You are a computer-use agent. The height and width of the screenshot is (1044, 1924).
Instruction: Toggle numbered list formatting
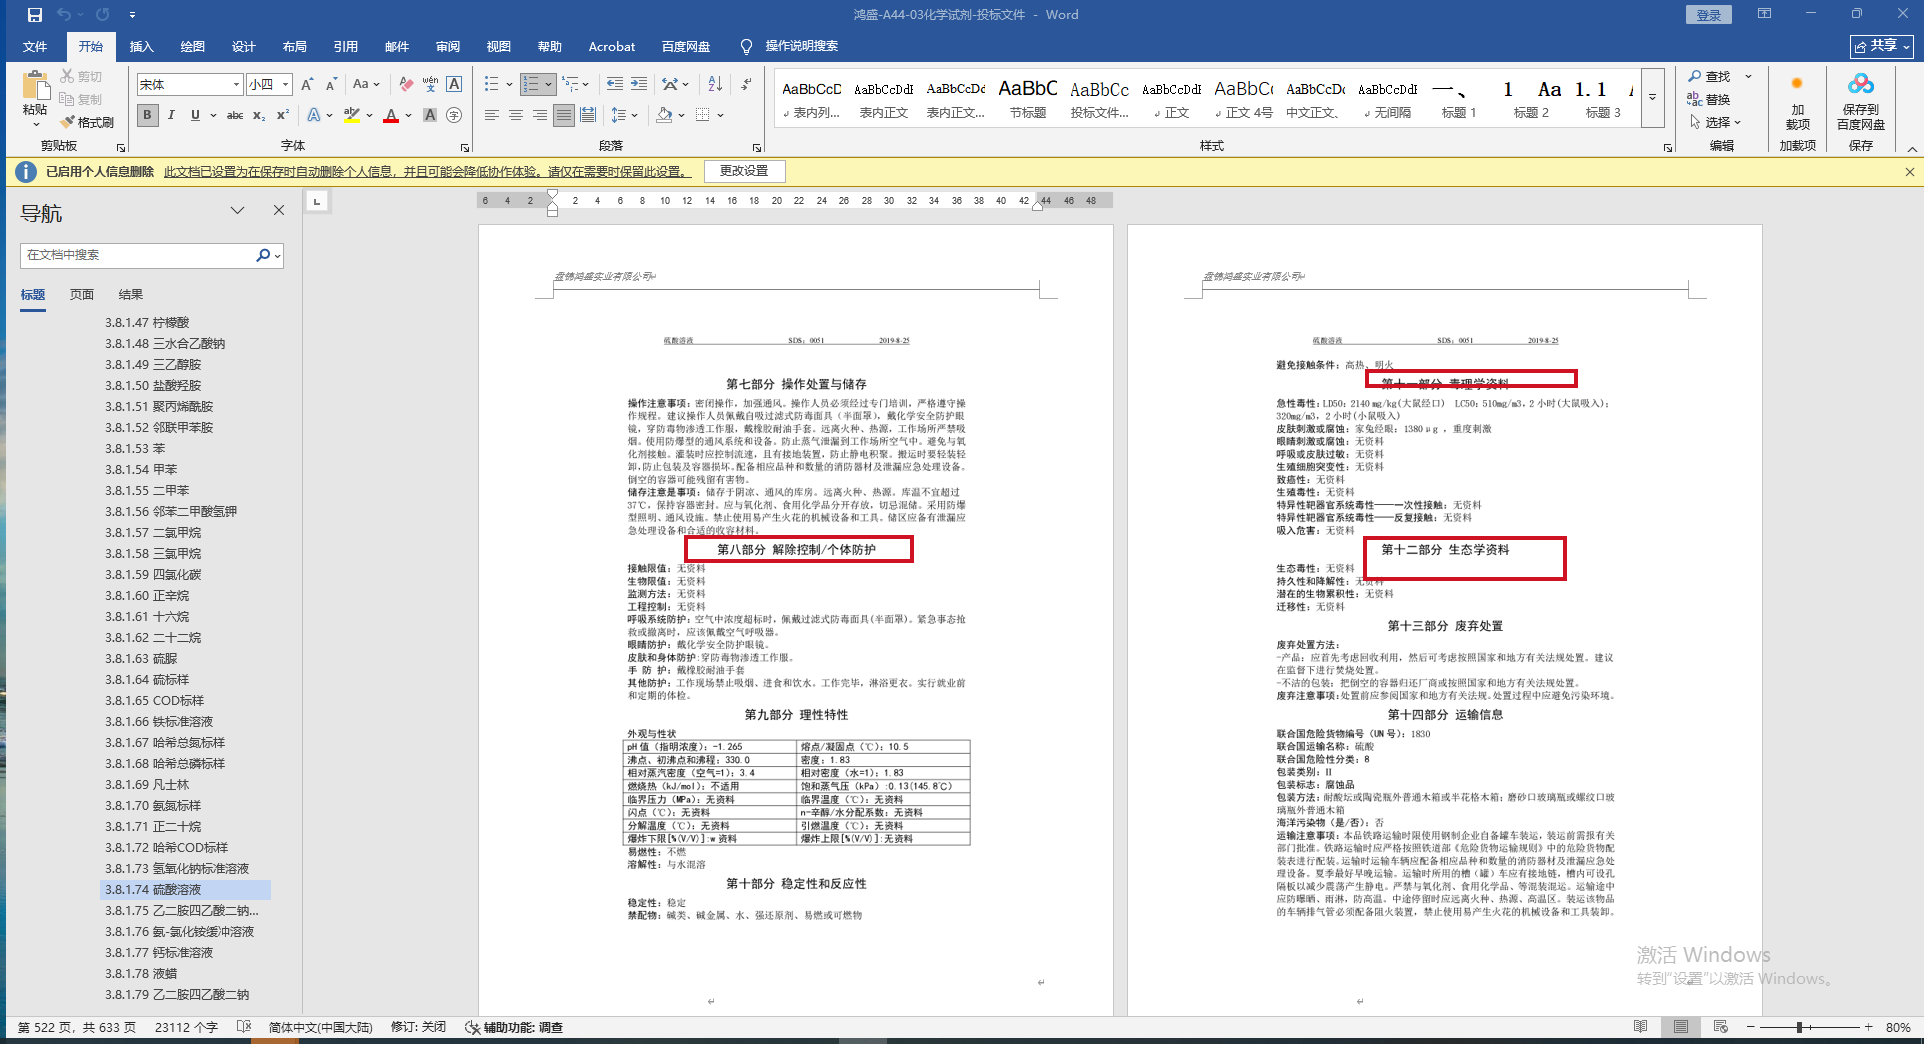(531, 85)
